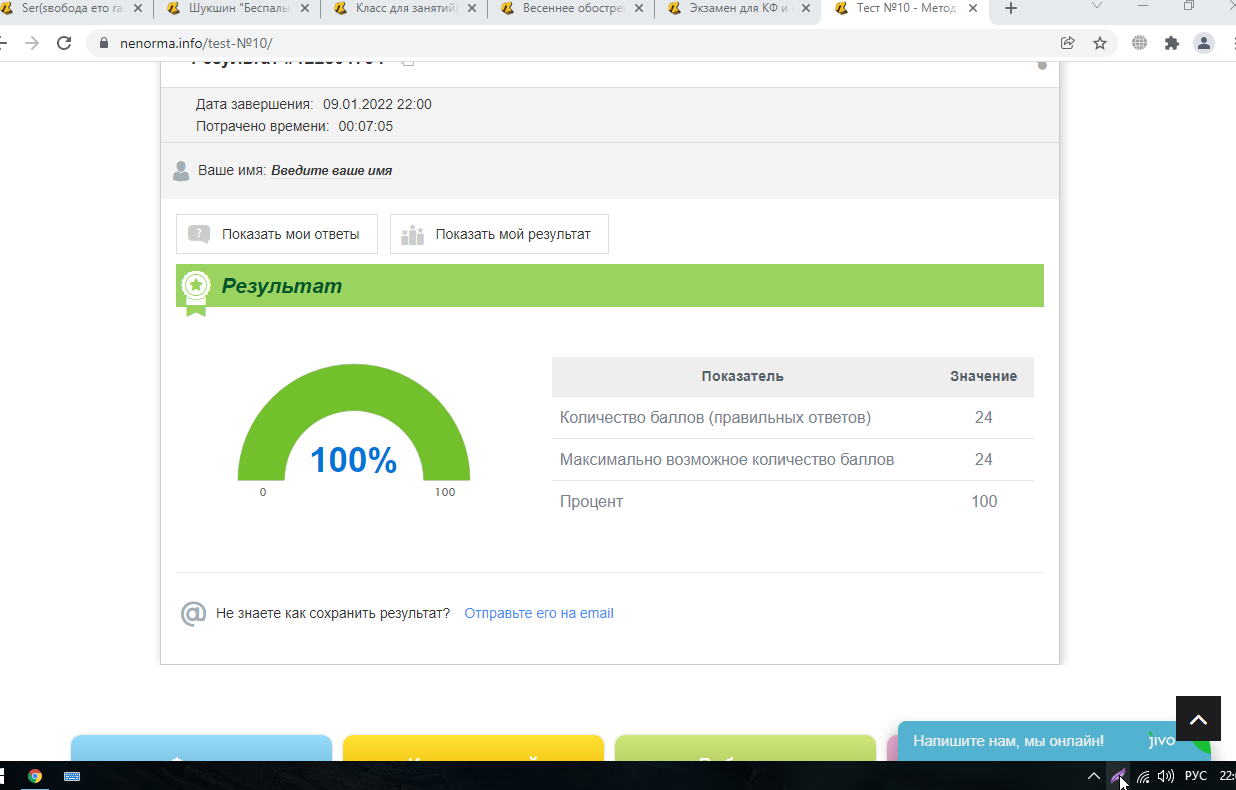Switch input language via РУС indicator
Screen dimensions: 1236x790
coord(1195,776)
